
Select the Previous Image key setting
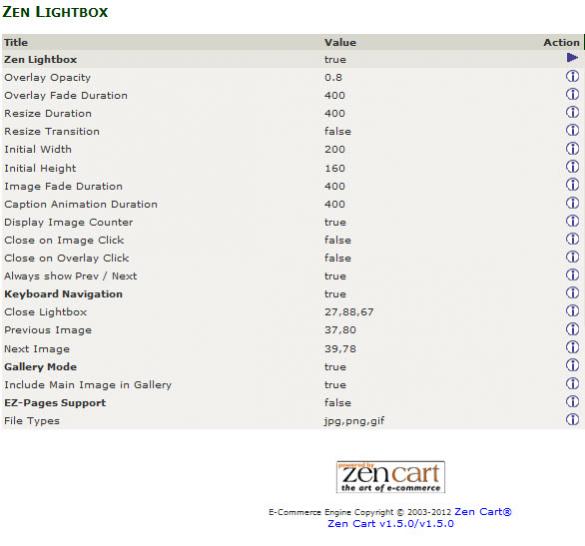point(292,330)
